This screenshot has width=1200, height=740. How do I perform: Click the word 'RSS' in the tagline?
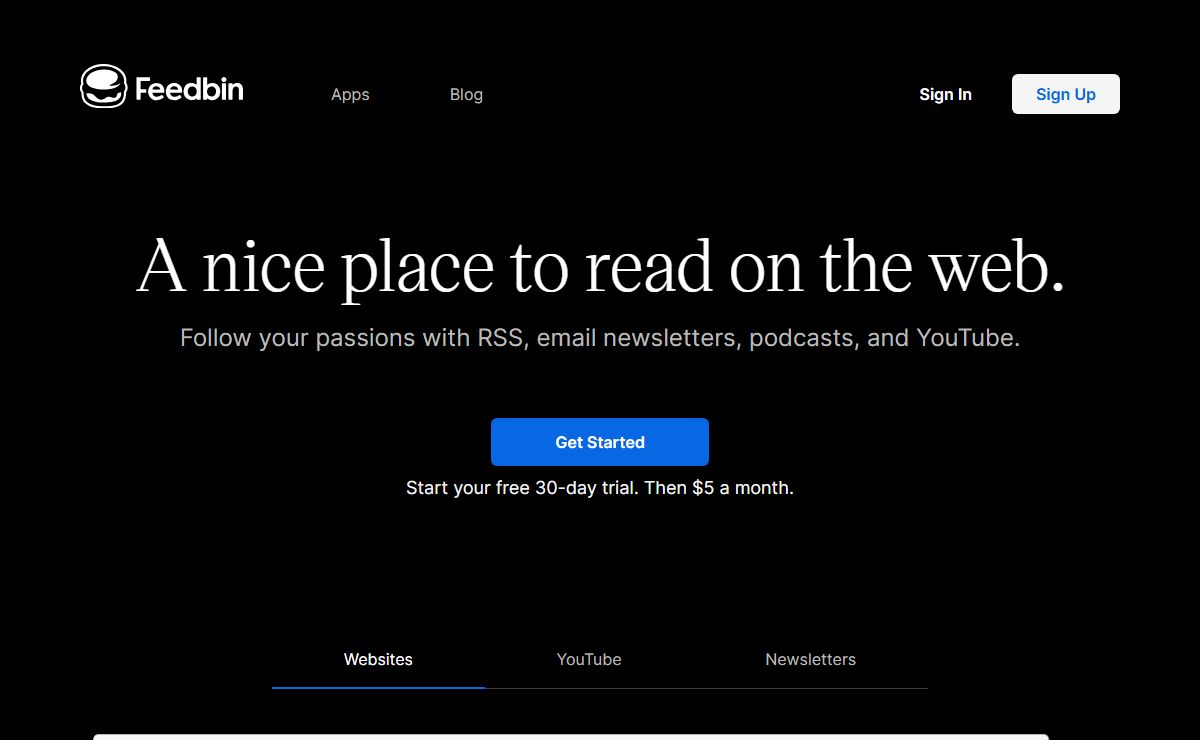point(499,338)
